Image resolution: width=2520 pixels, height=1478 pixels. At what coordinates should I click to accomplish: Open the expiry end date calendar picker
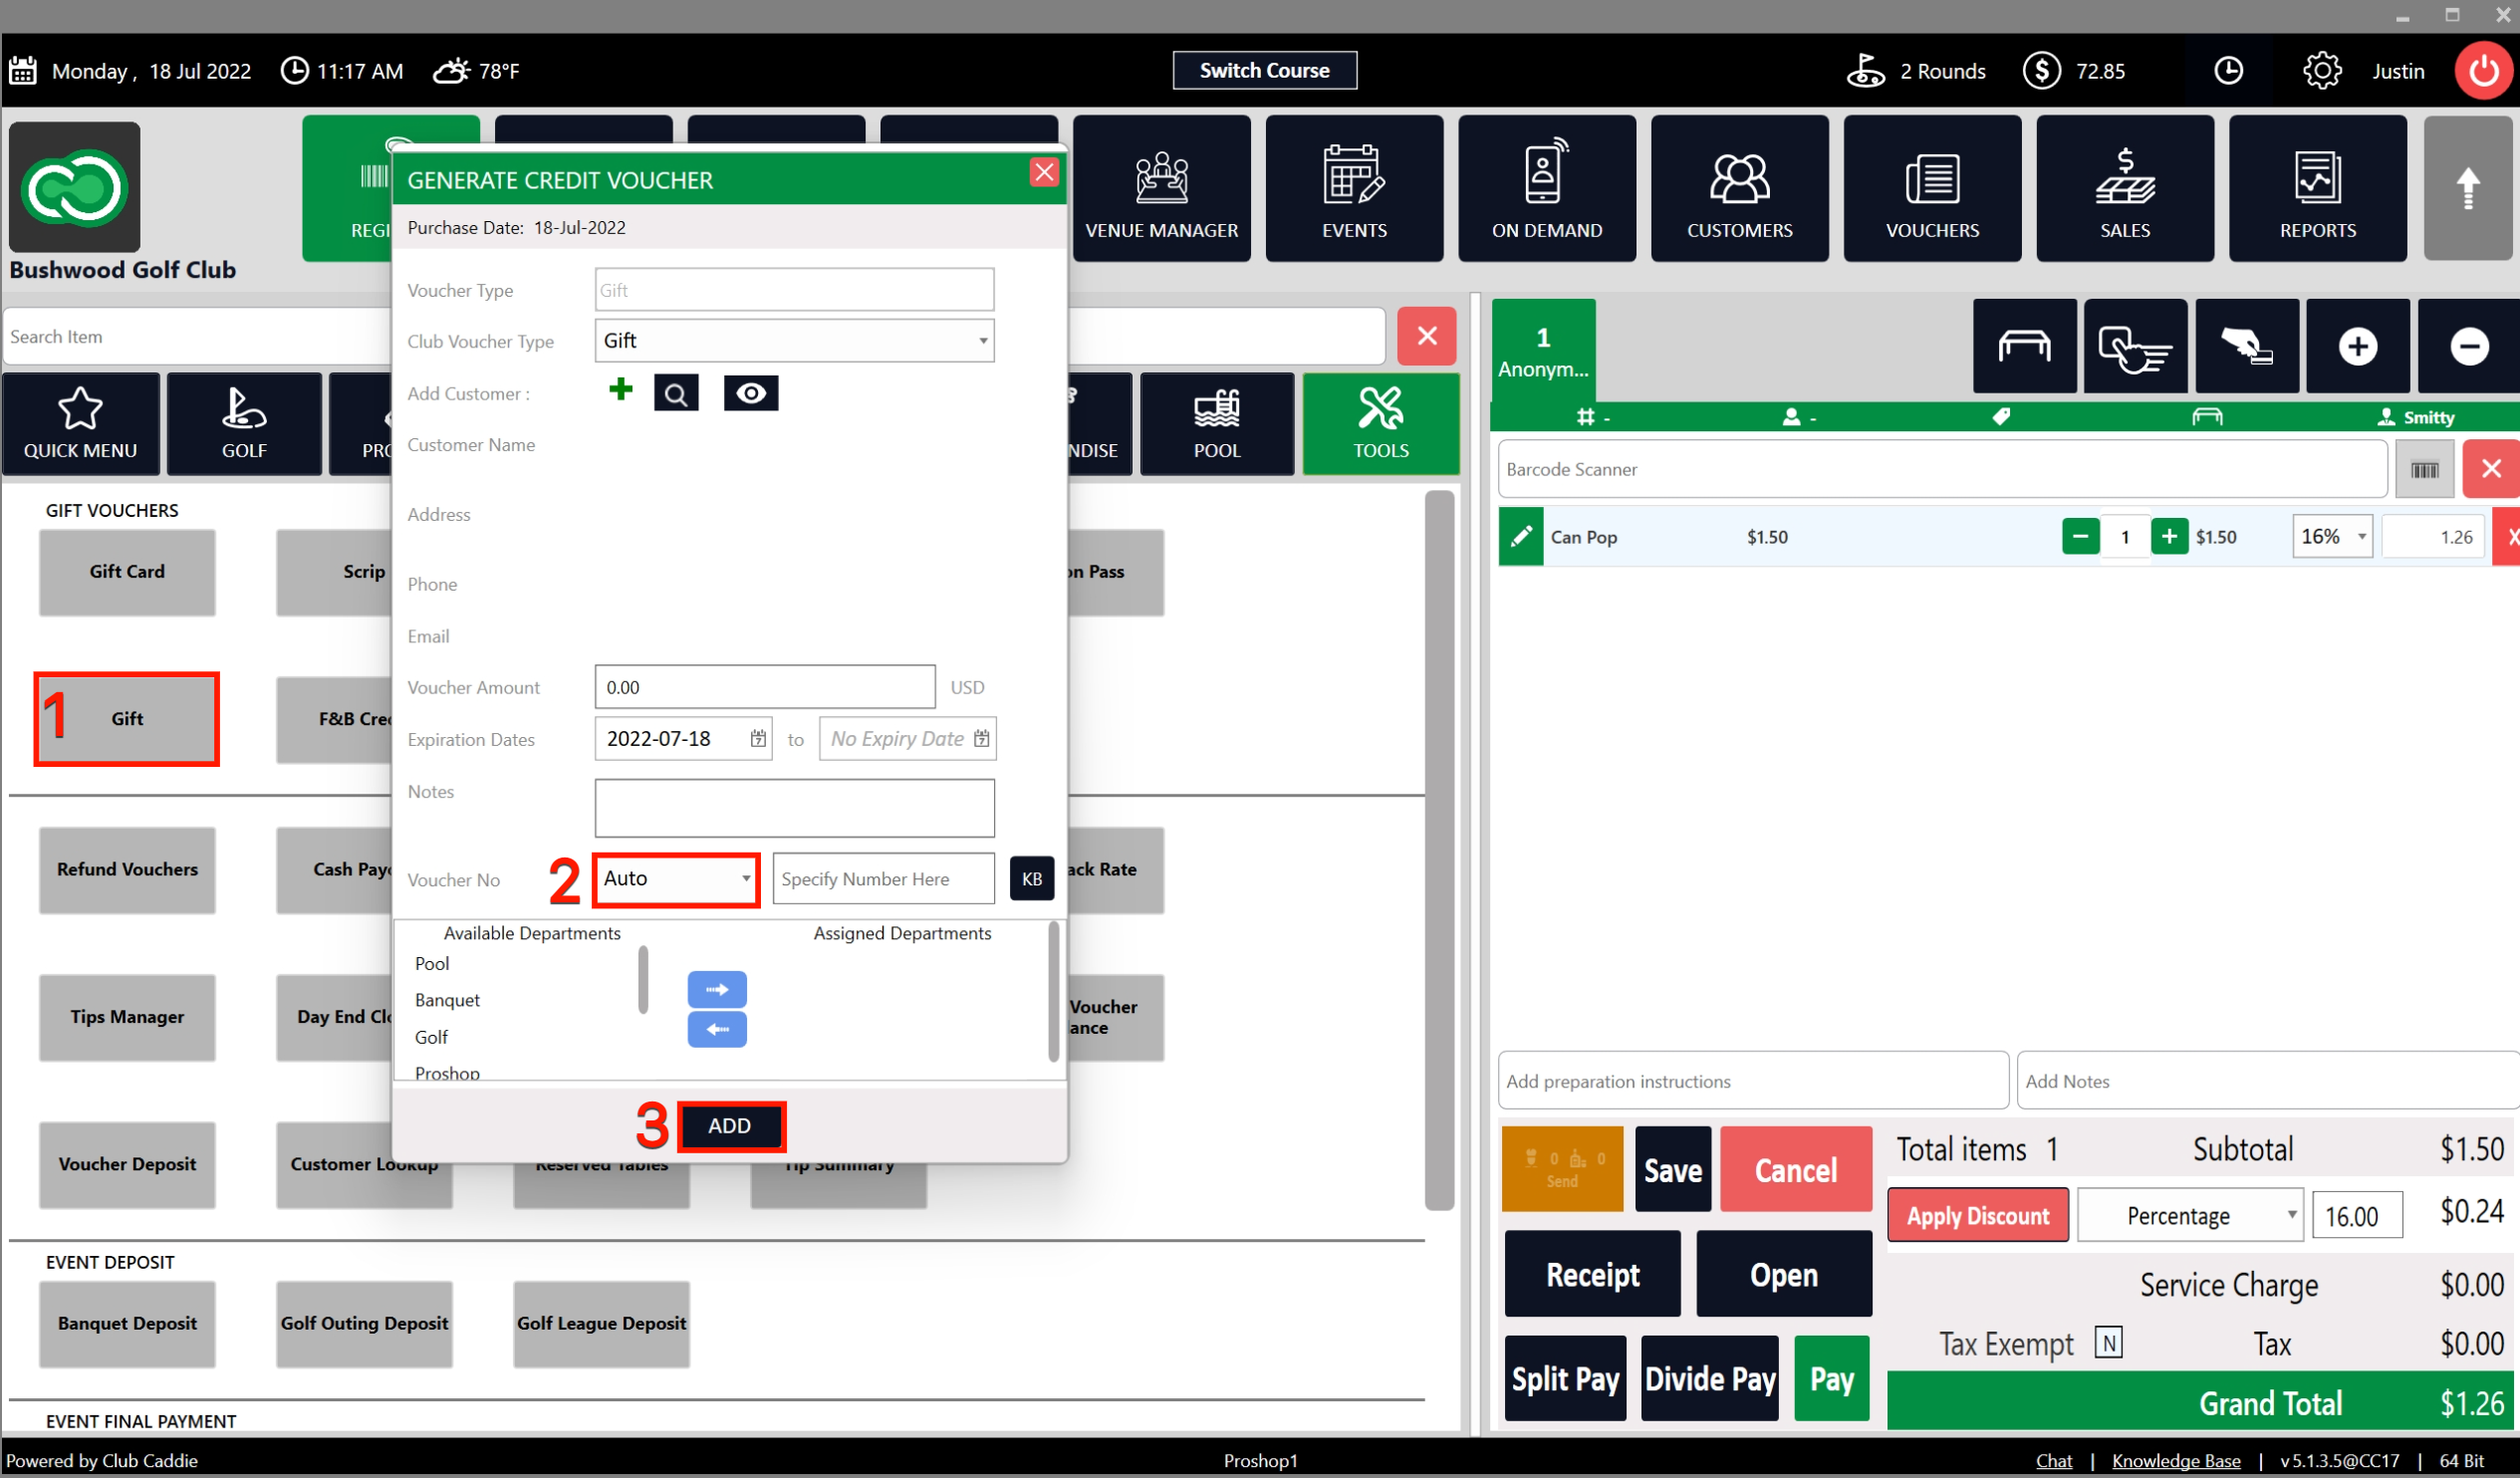(982, 739)
